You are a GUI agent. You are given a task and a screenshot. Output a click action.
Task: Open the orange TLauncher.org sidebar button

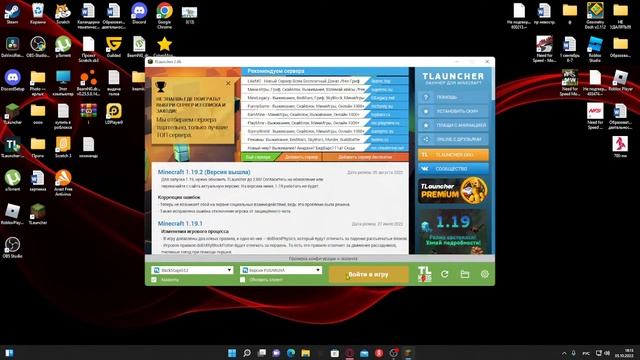(453, 155)
